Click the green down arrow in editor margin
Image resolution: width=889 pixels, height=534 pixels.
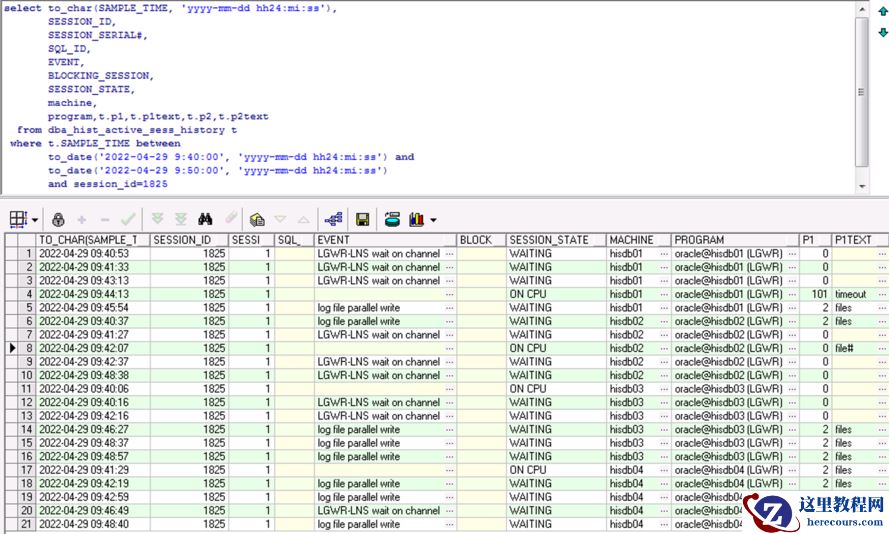[x=882, y=32]
